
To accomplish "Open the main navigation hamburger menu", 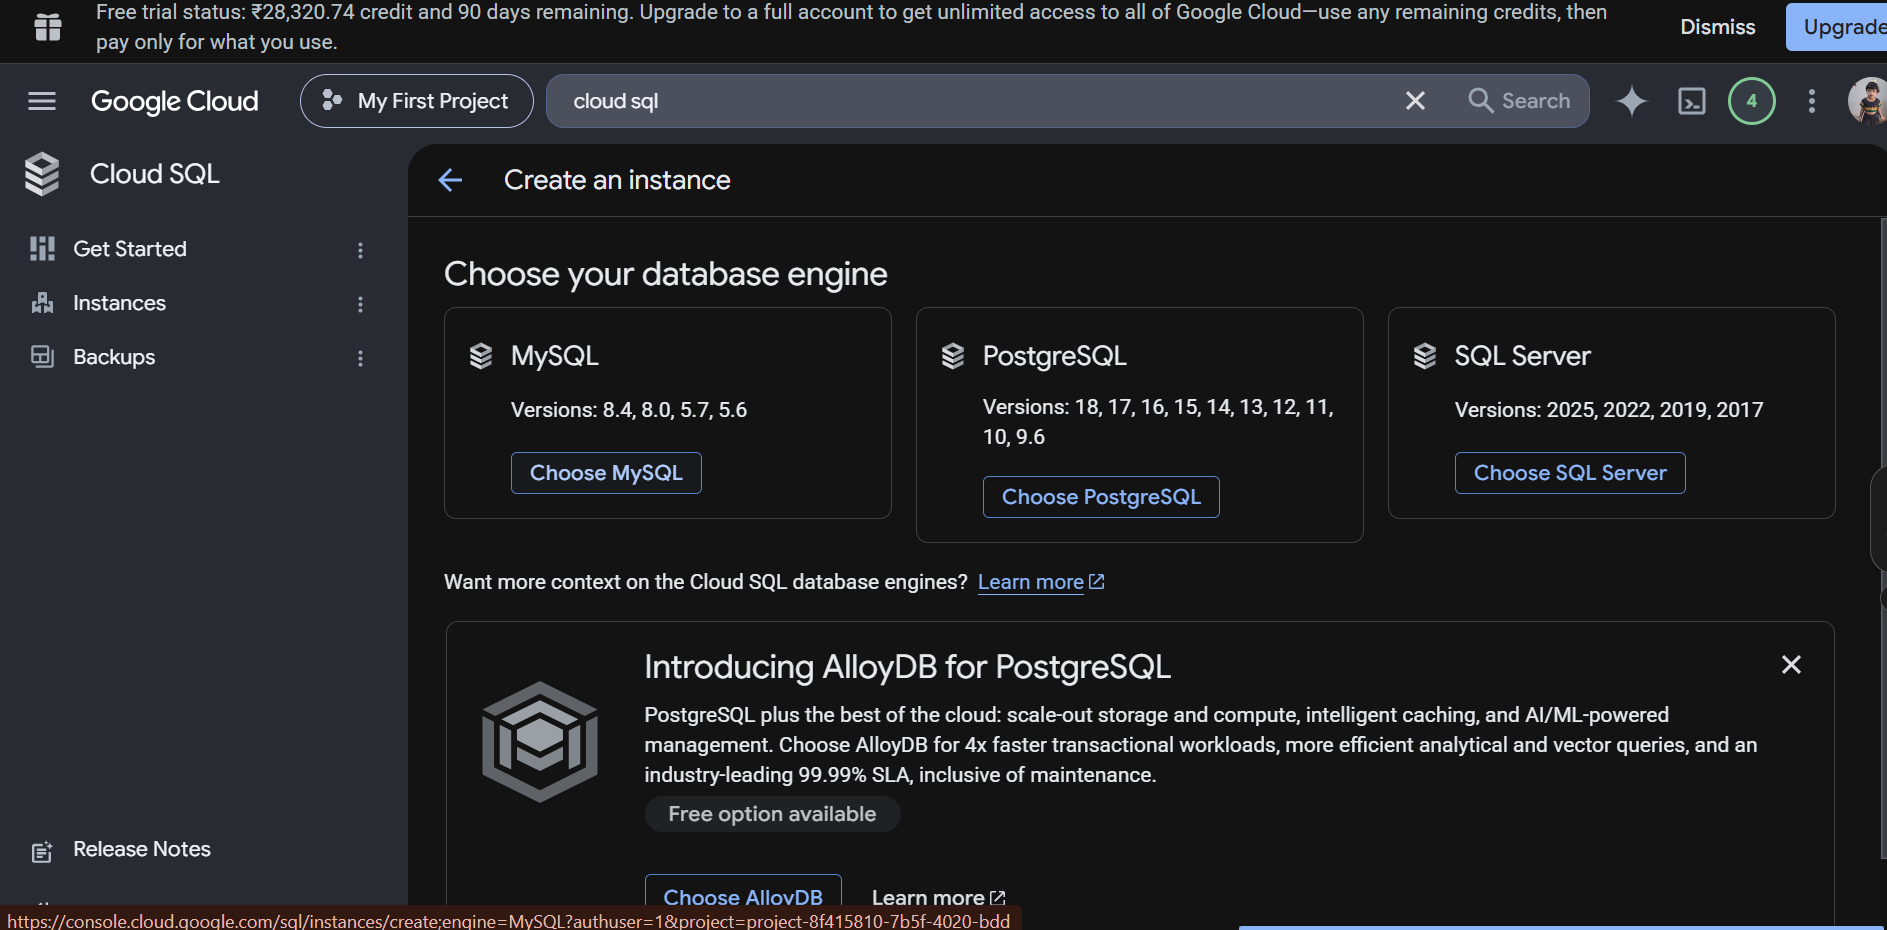I will click(42, 101).
